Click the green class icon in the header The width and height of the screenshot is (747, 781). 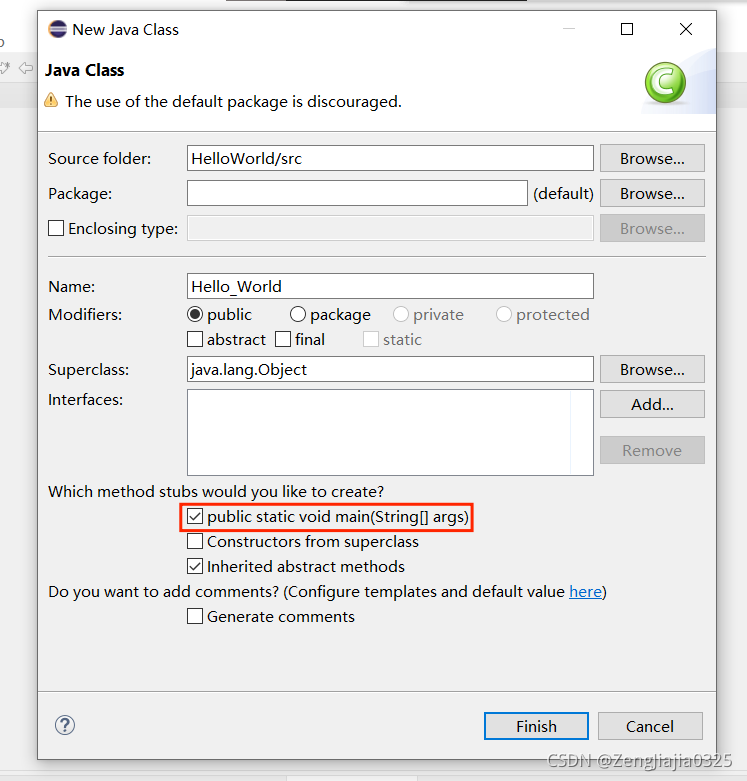(x=665, y=83)
